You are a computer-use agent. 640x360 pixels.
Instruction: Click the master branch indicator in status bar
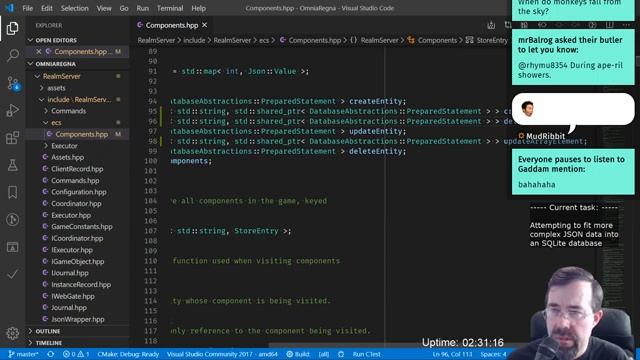click(24, 354)
